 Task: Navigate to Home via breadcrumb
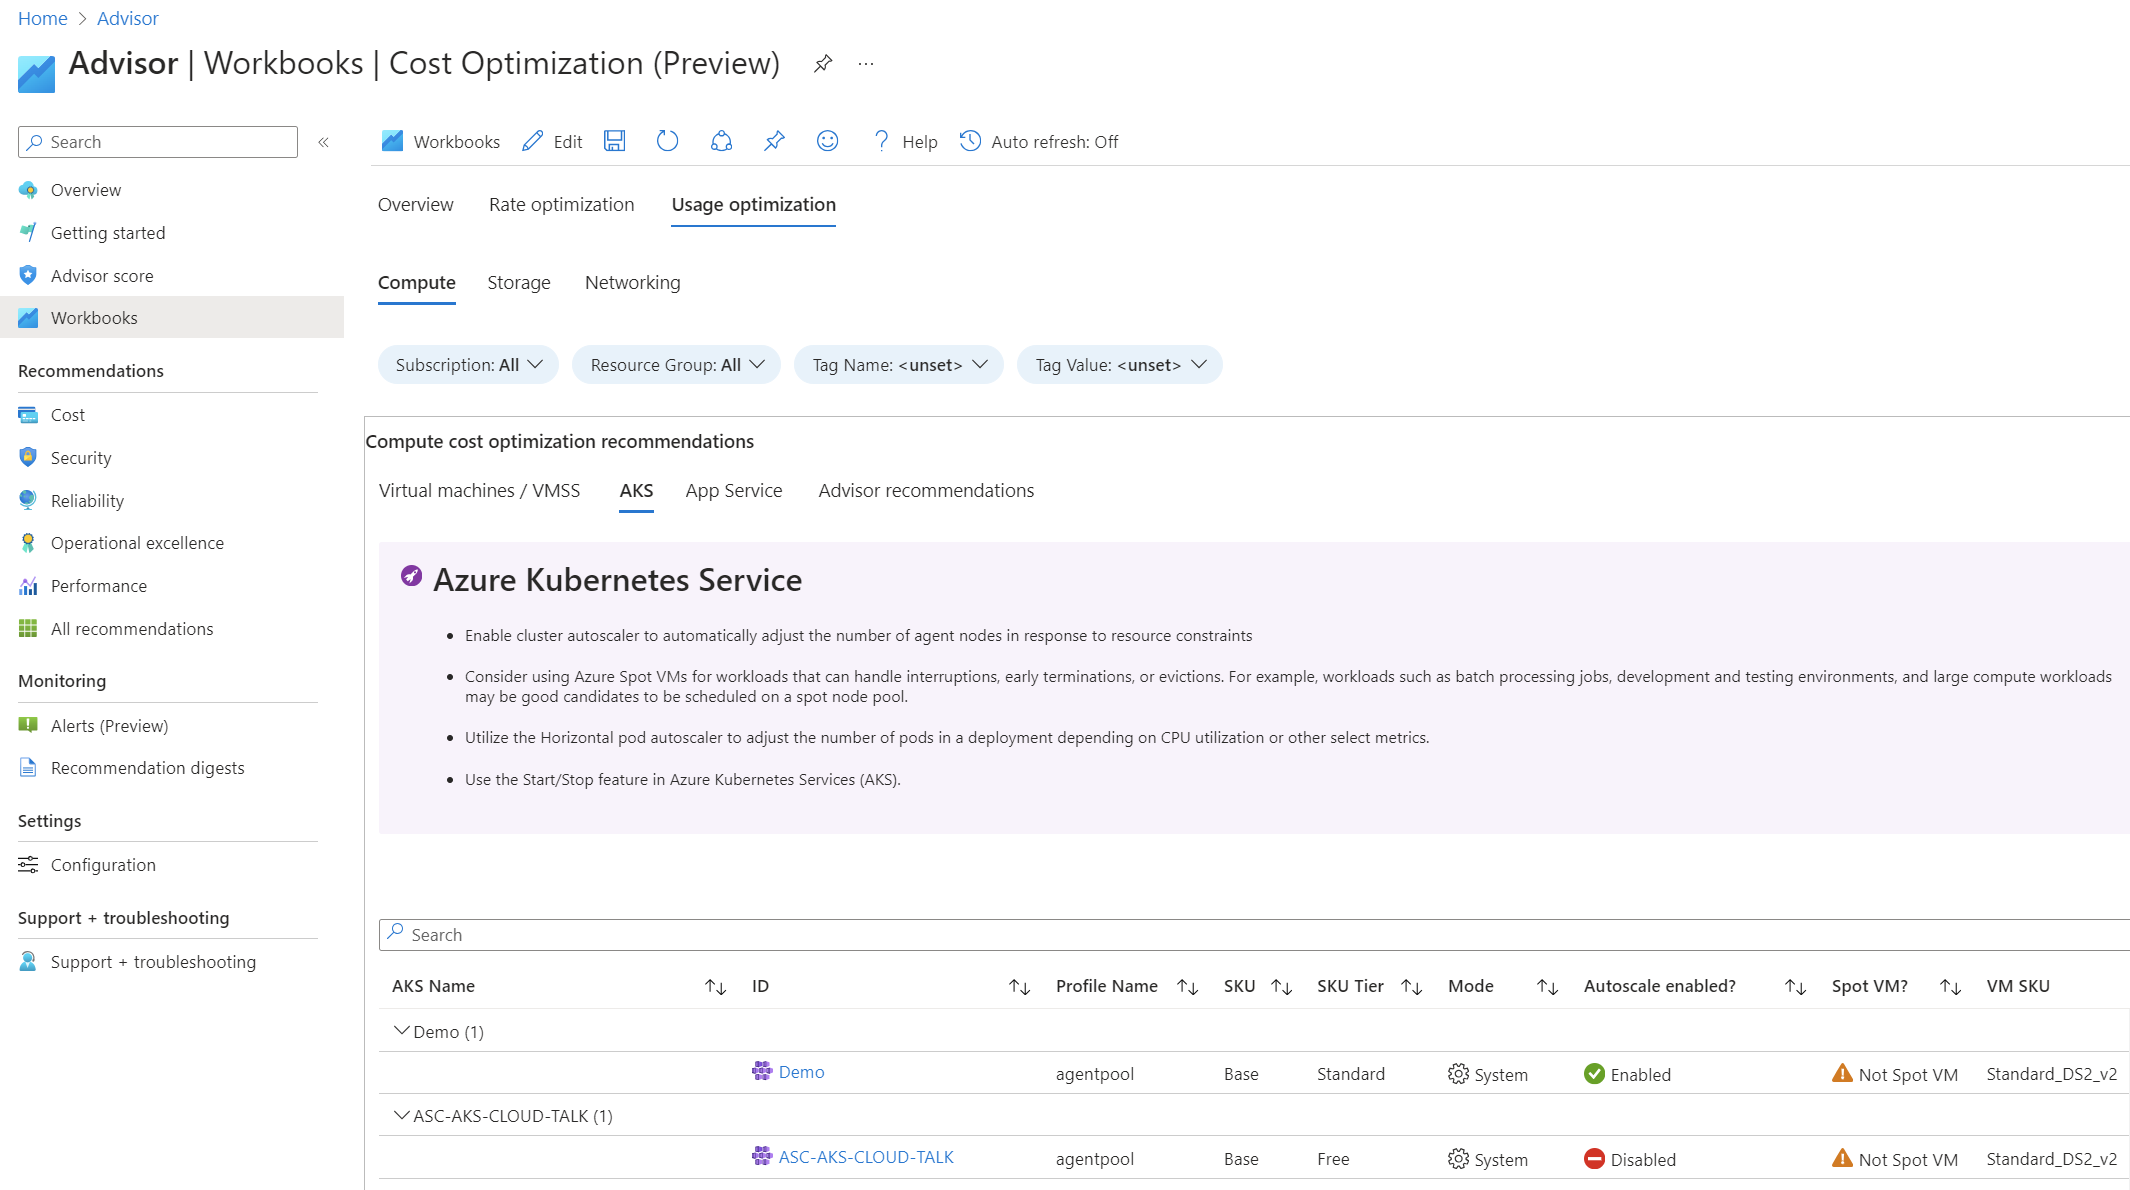(42, 18)
